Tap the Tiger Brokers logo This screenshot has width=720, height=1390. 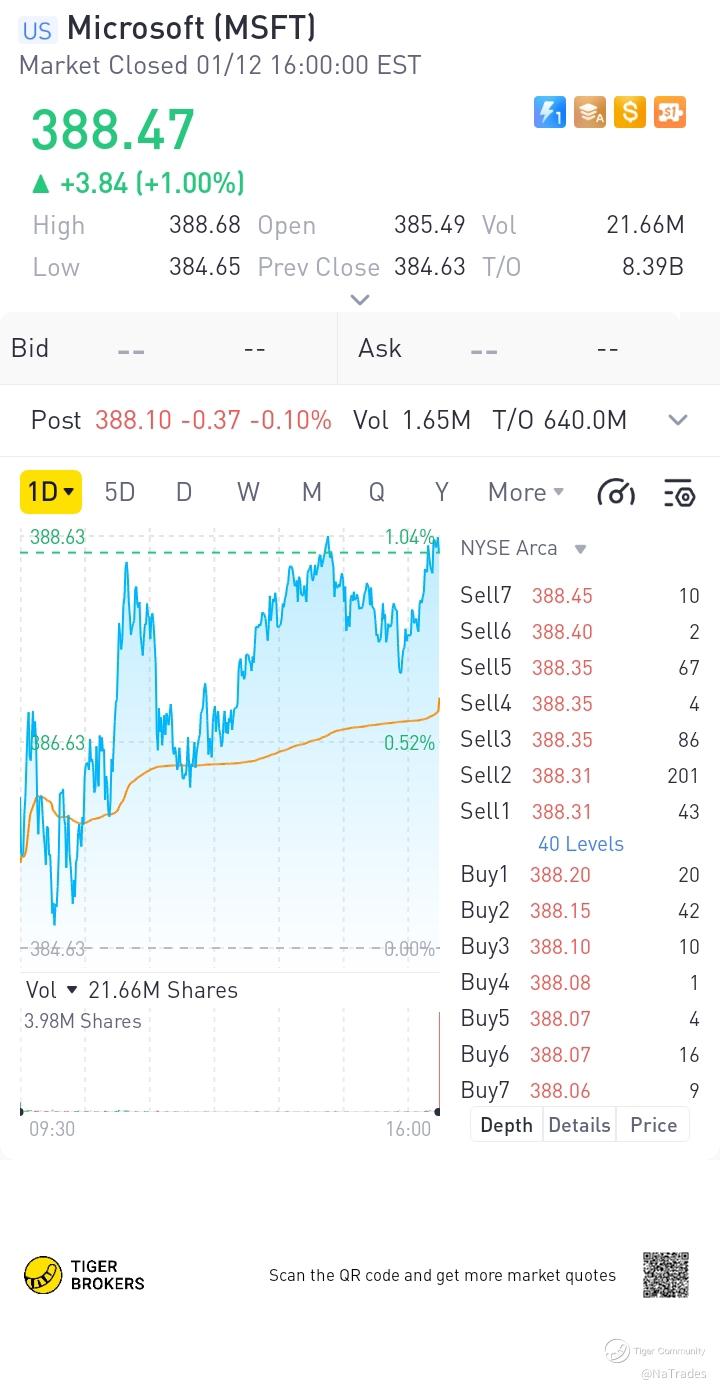pos(85,1275)
